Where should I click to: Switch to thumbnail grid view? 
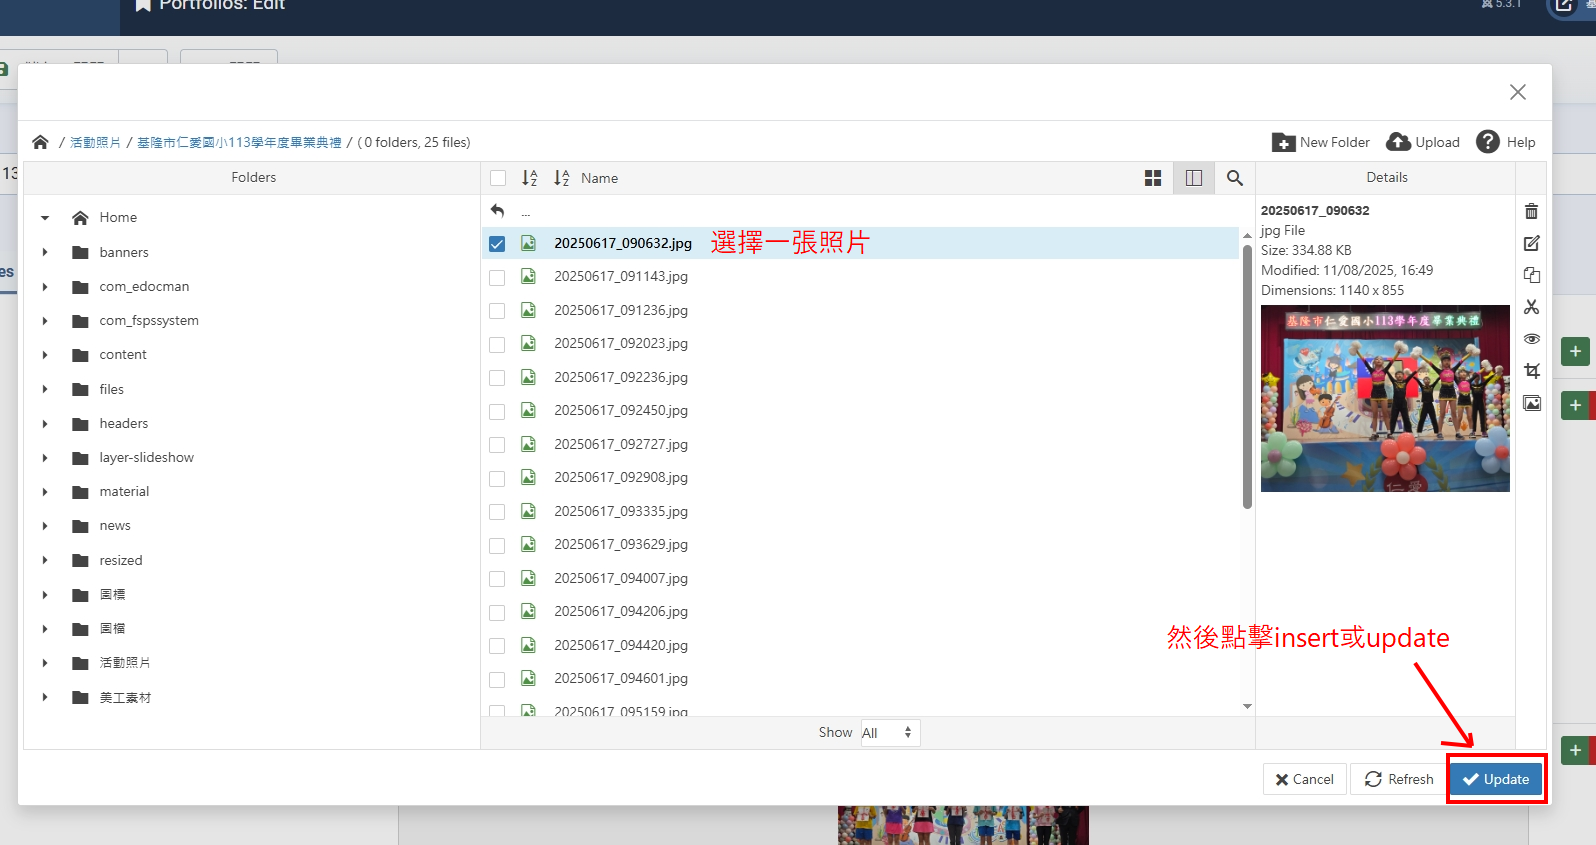click(x=1153, y=178)
